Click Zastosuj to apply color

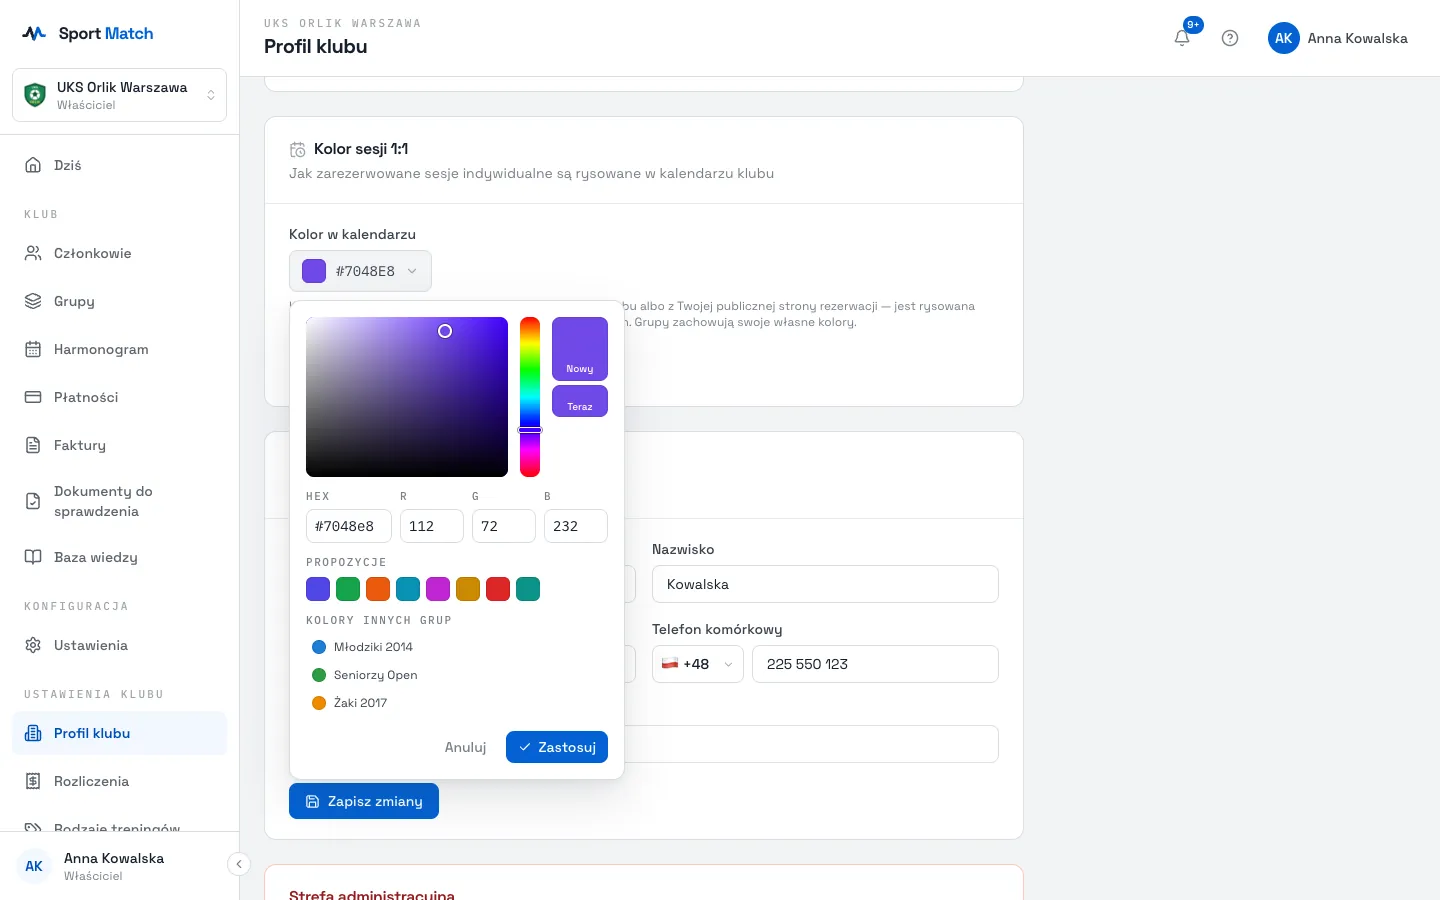coord(557,747)
